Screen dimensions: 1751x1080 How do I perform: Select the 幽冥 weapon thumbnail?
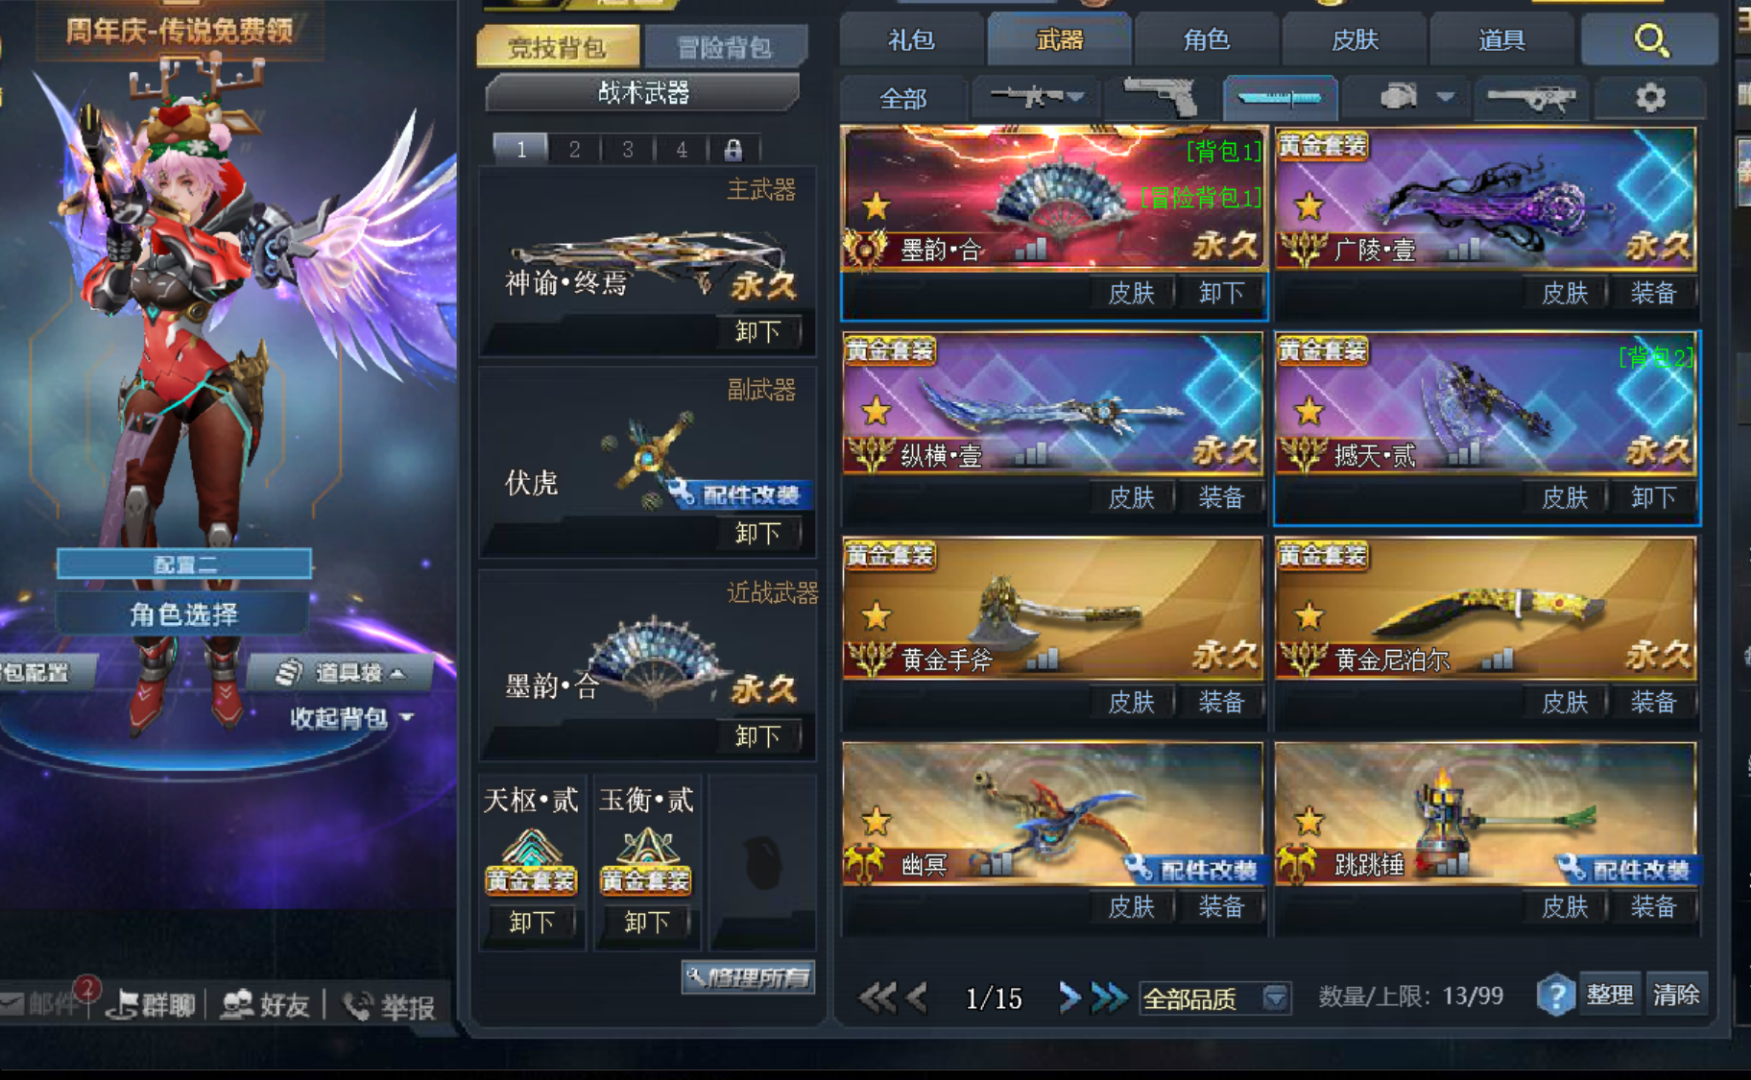1053,814
